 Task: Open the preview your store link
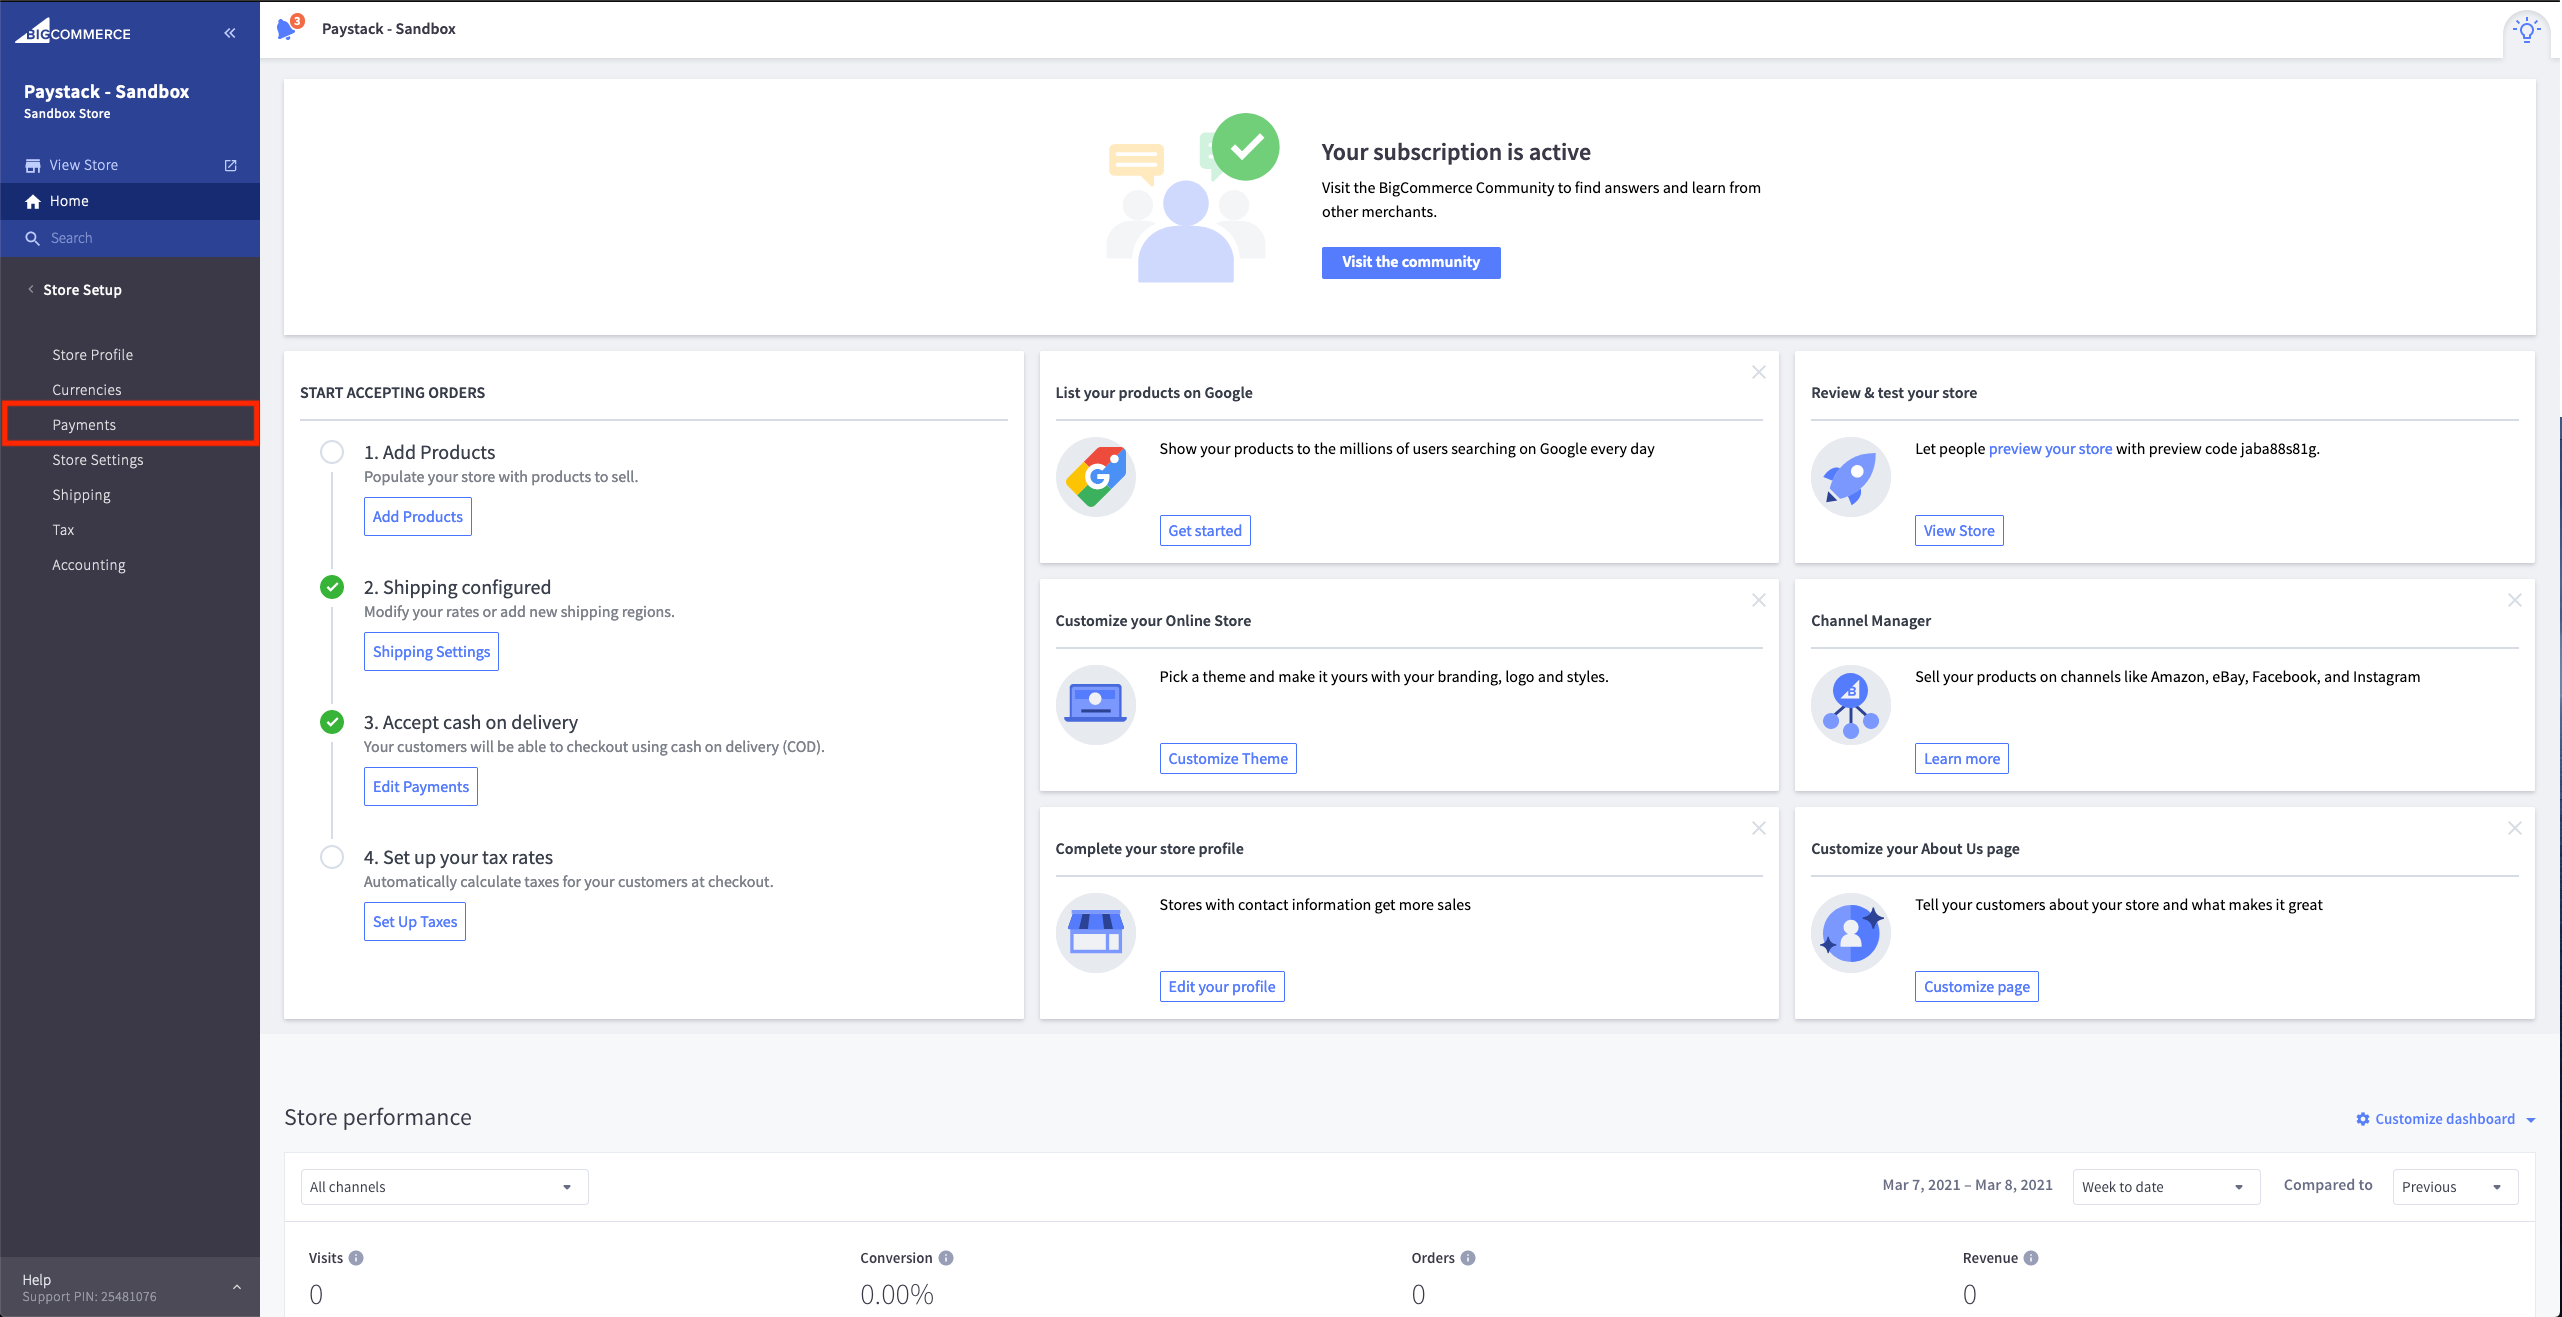[x=2050, y=449]
